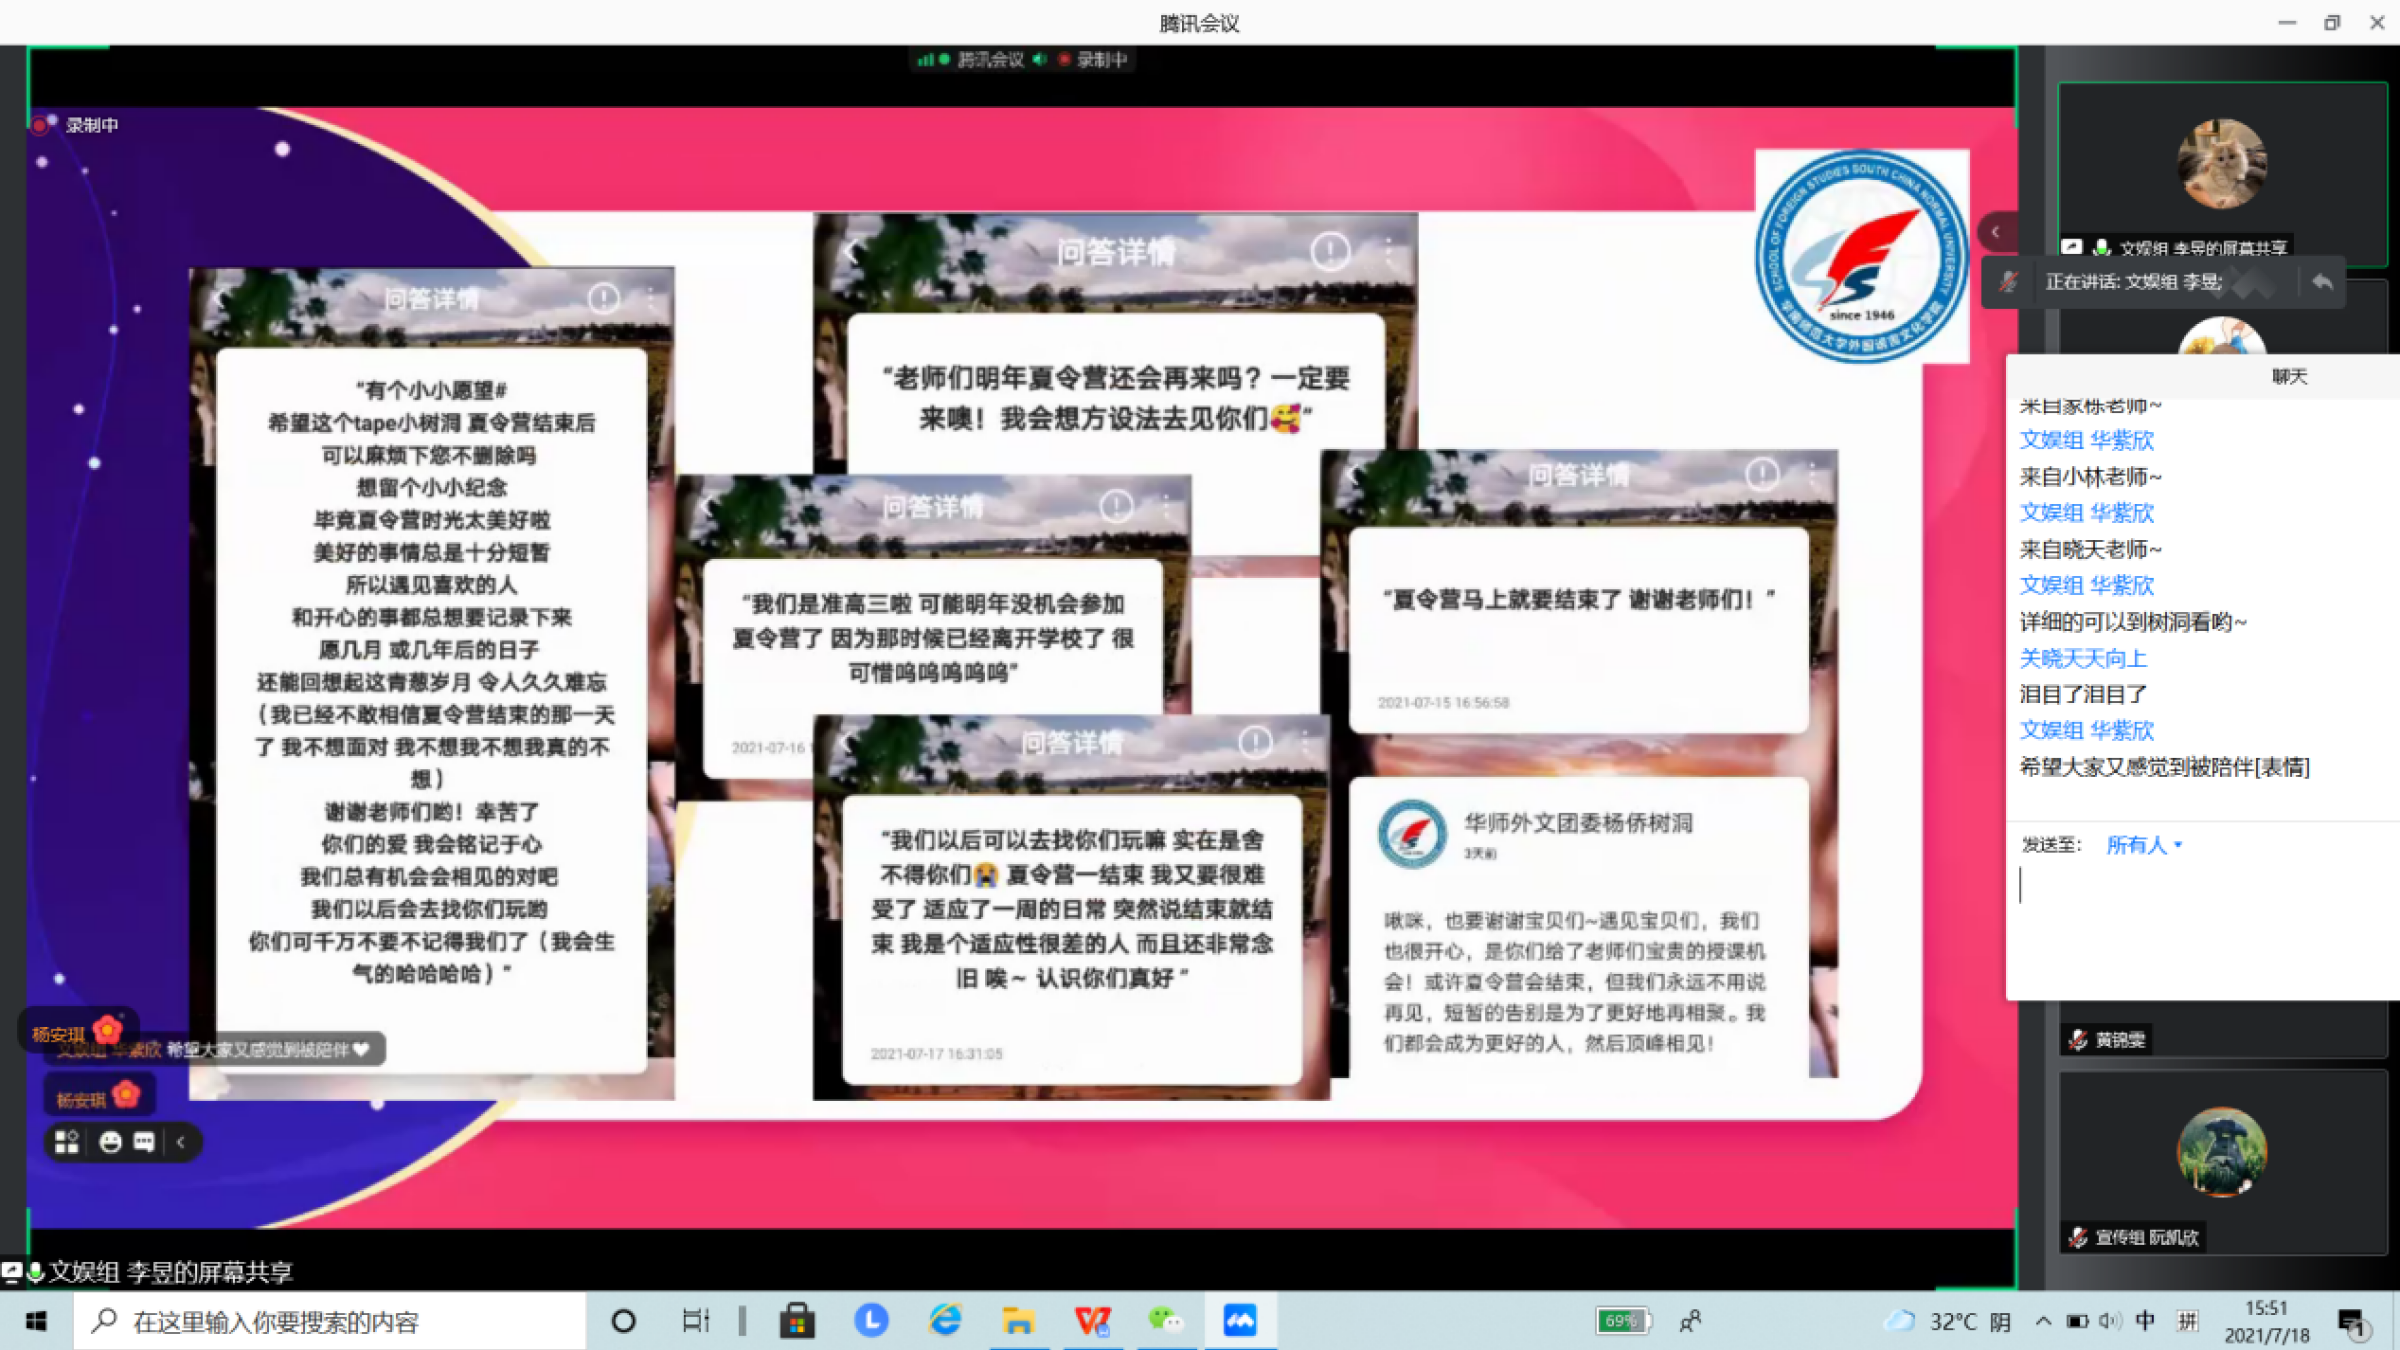Click the 录制中 recording indicator top left
Screen dimensions: 2400x1350
[76, 125]
